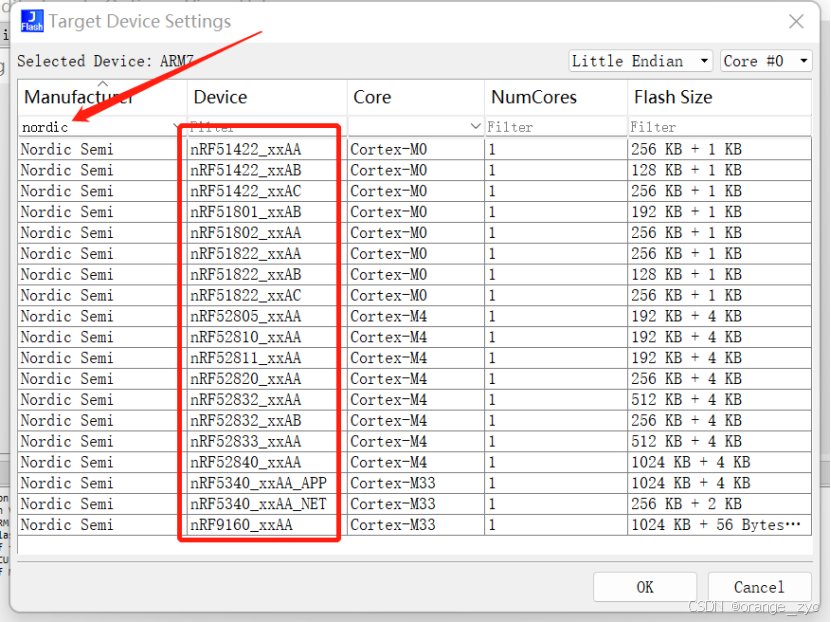Open the Core #0 dropdown

pos(766,61)
